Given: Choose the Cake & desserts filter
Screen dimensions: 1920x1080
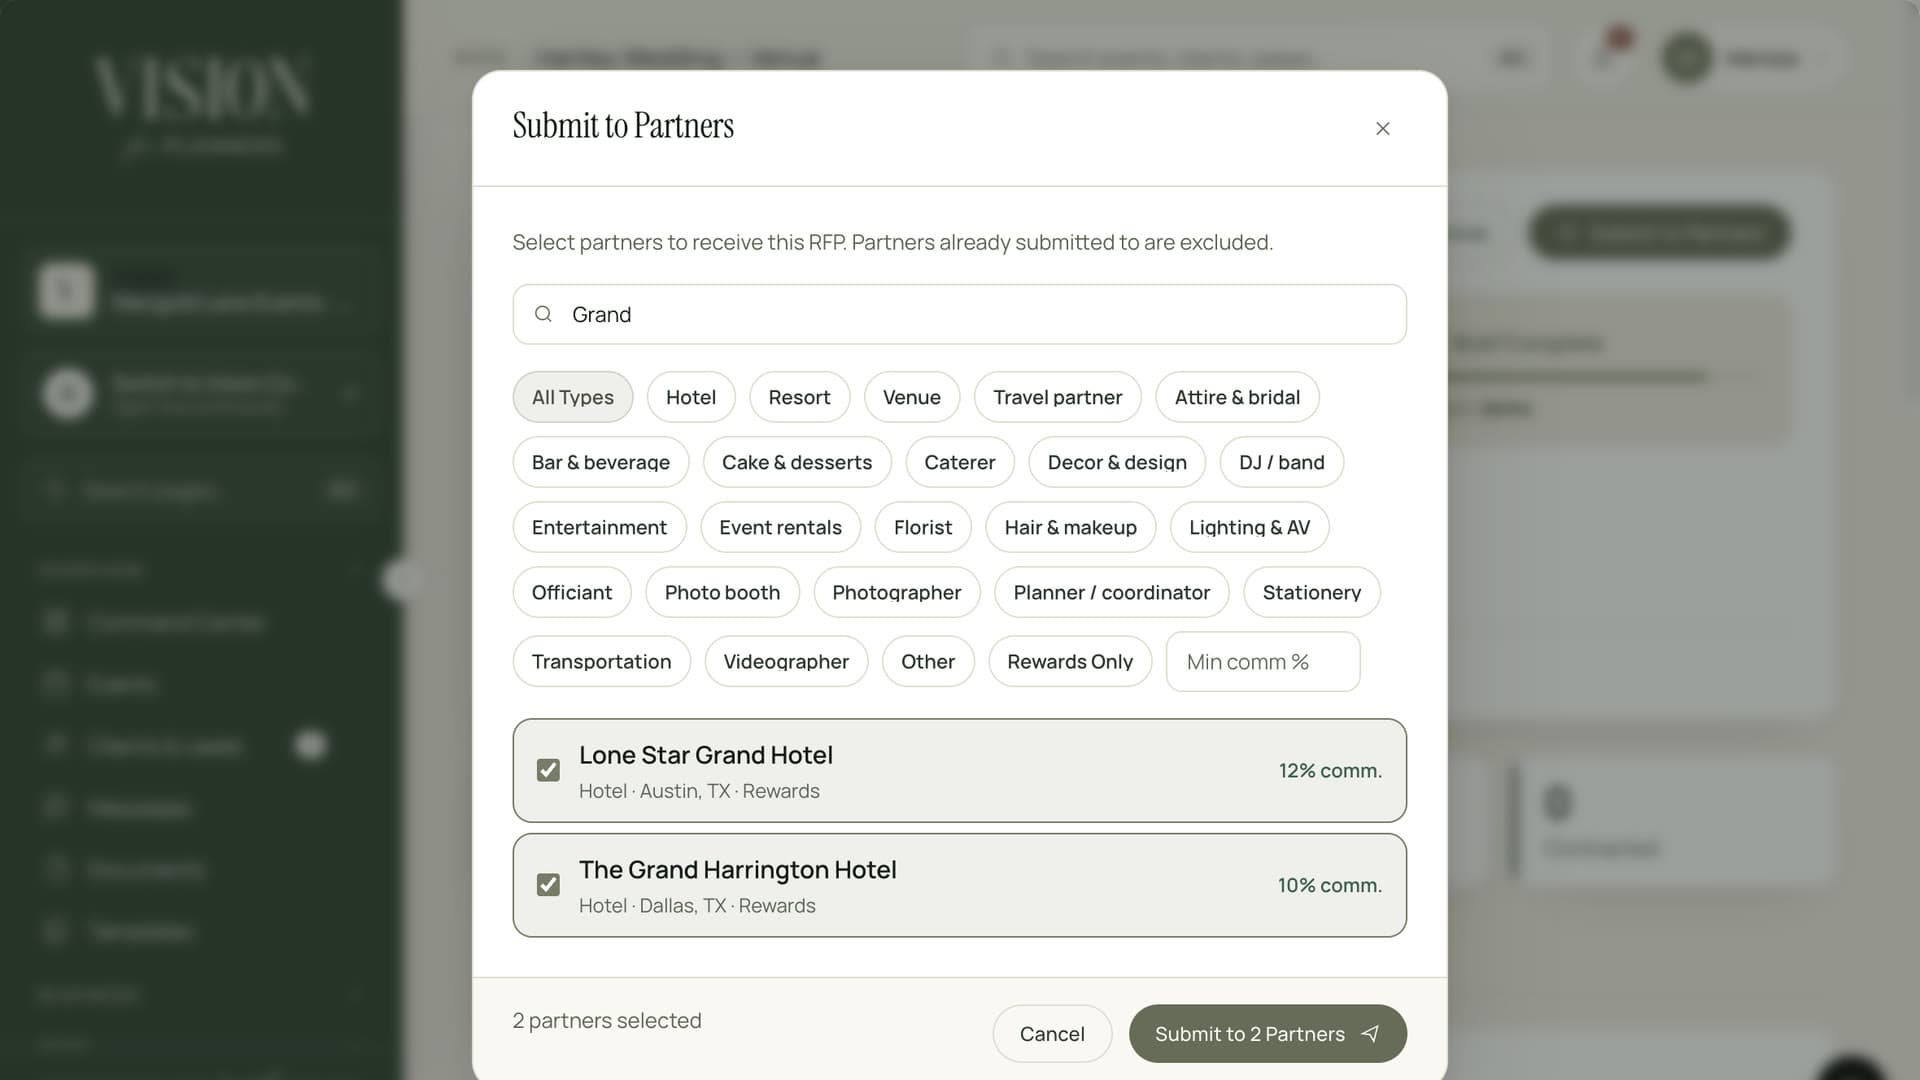Looking at the screenshot, I should [x=797, y=462].
